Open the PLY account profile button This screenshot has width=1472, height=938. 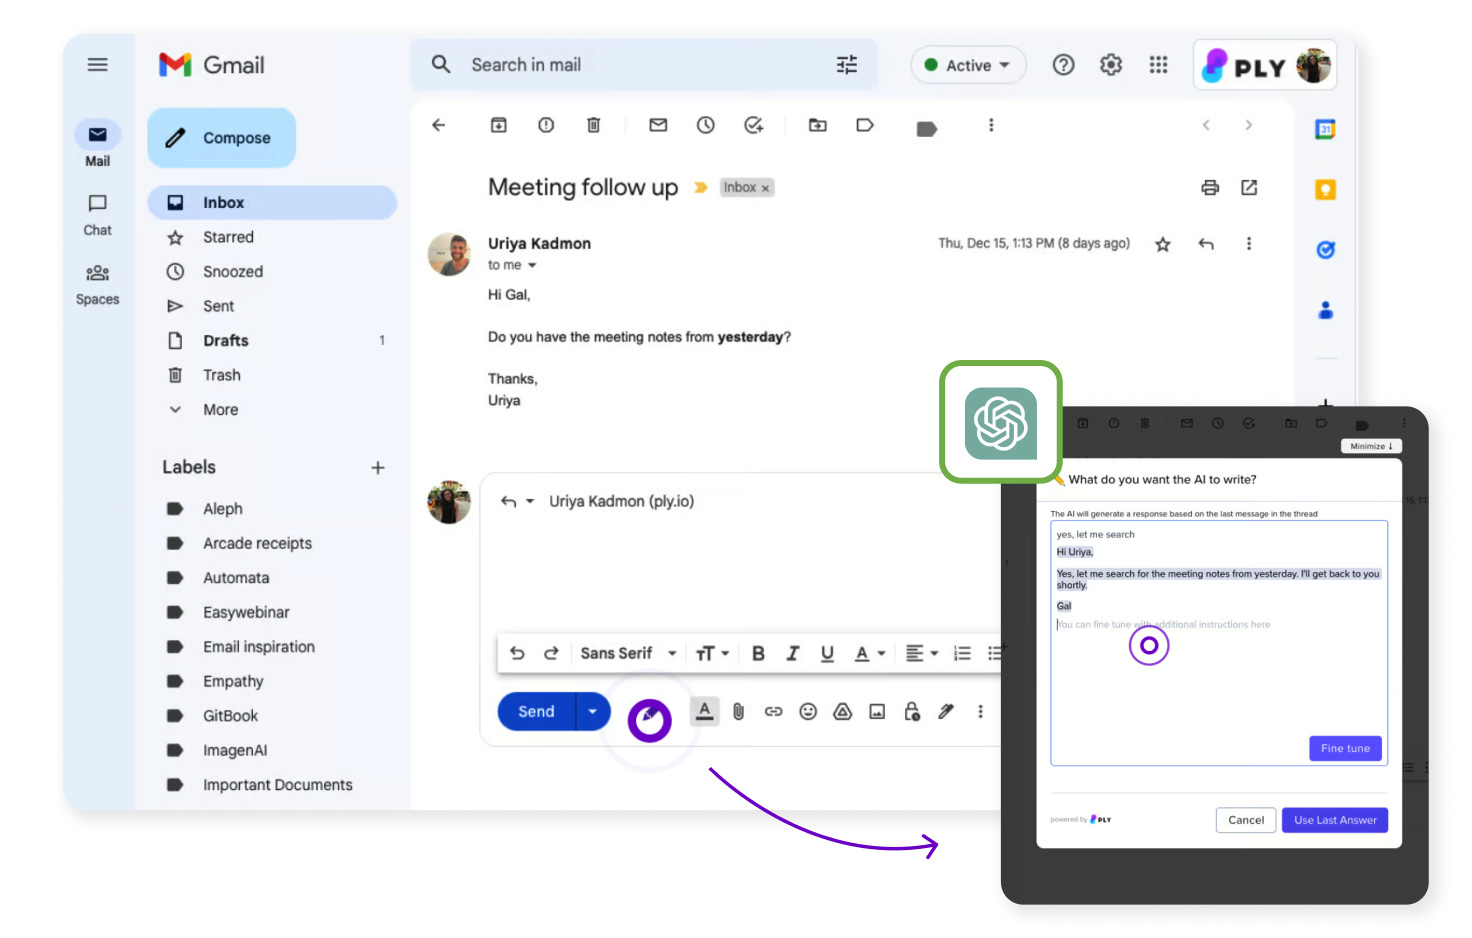[1264, 66]
